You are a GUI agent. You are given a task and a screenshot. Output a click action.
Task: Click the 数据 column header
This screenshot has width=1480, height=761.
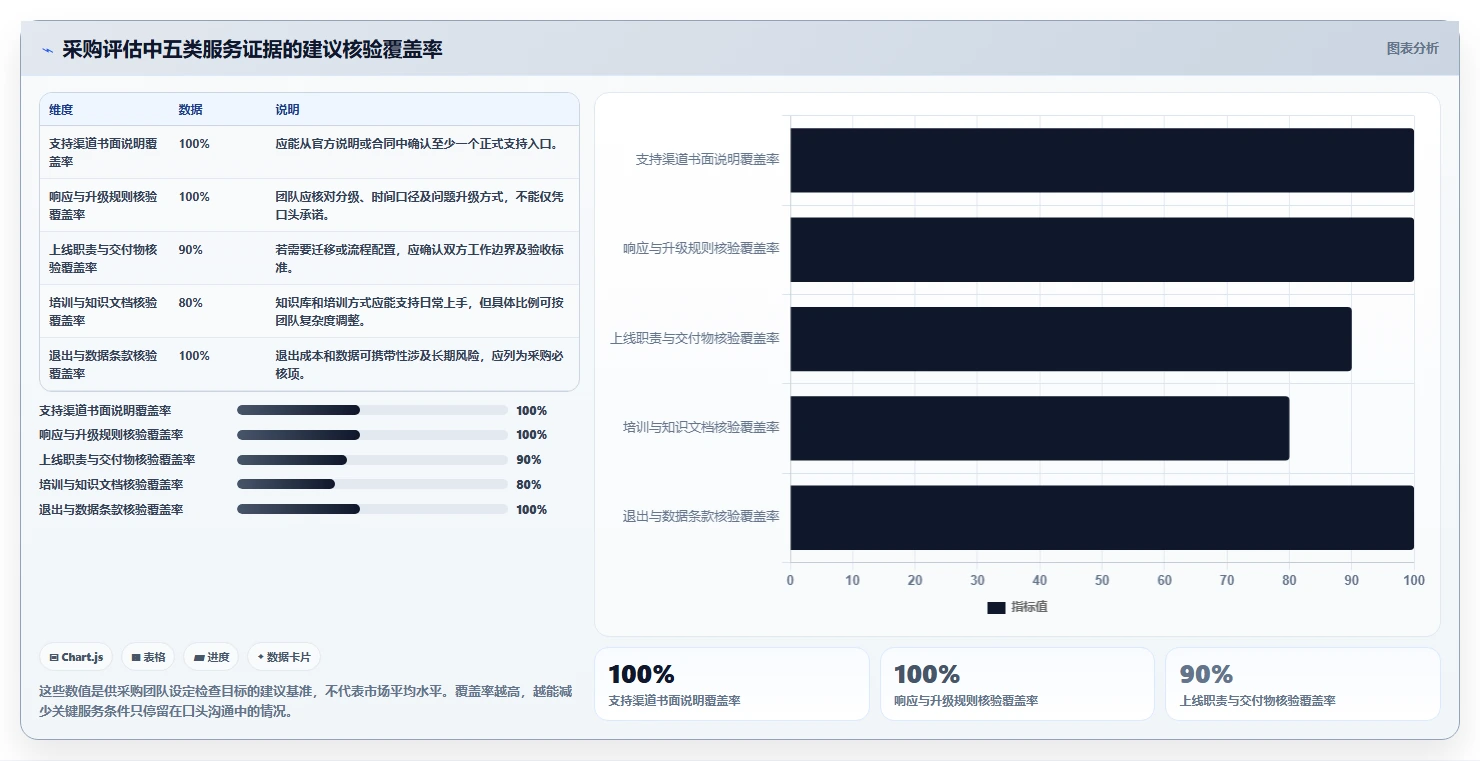coord(190,110)
